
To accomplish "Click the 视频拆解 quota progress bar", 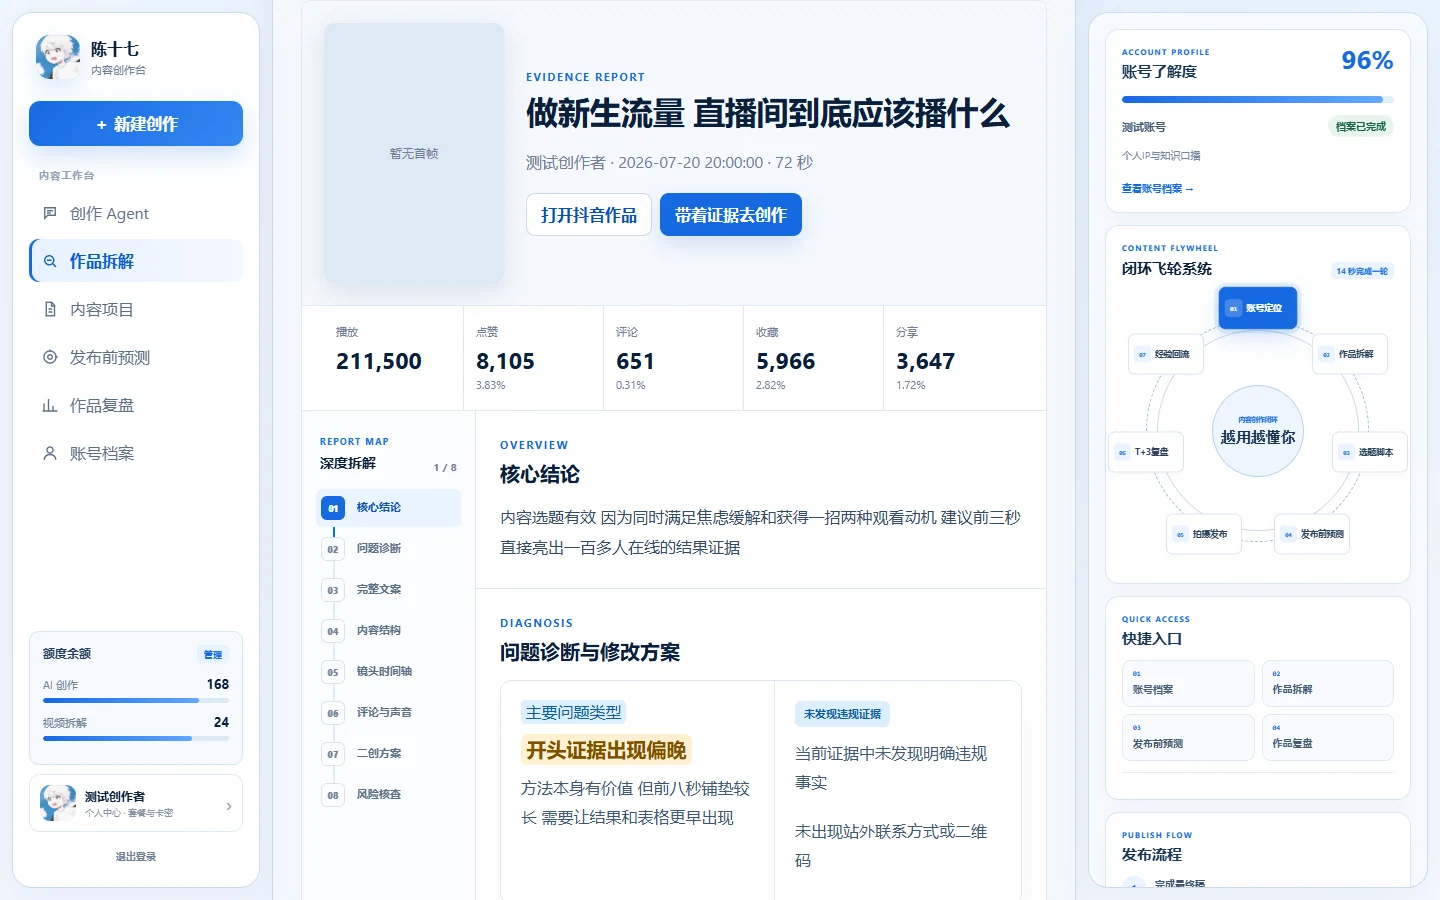I will coord(136,738).
